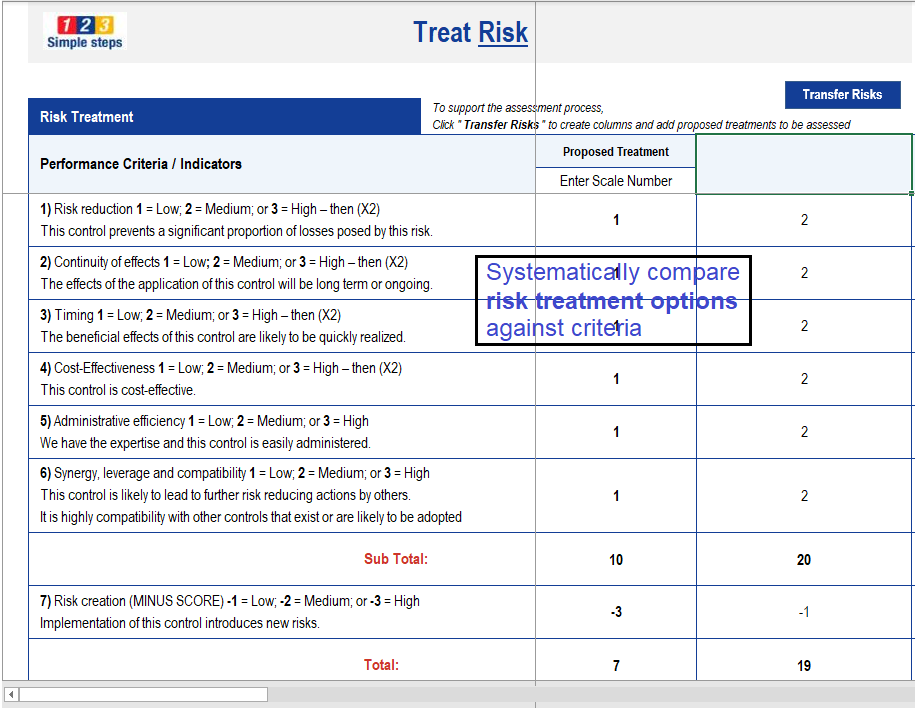Image resolution: width=915 pixels, height=708 pixels.
Task: Select Risk reduction score cell showing 1
Action: point(616,220)
